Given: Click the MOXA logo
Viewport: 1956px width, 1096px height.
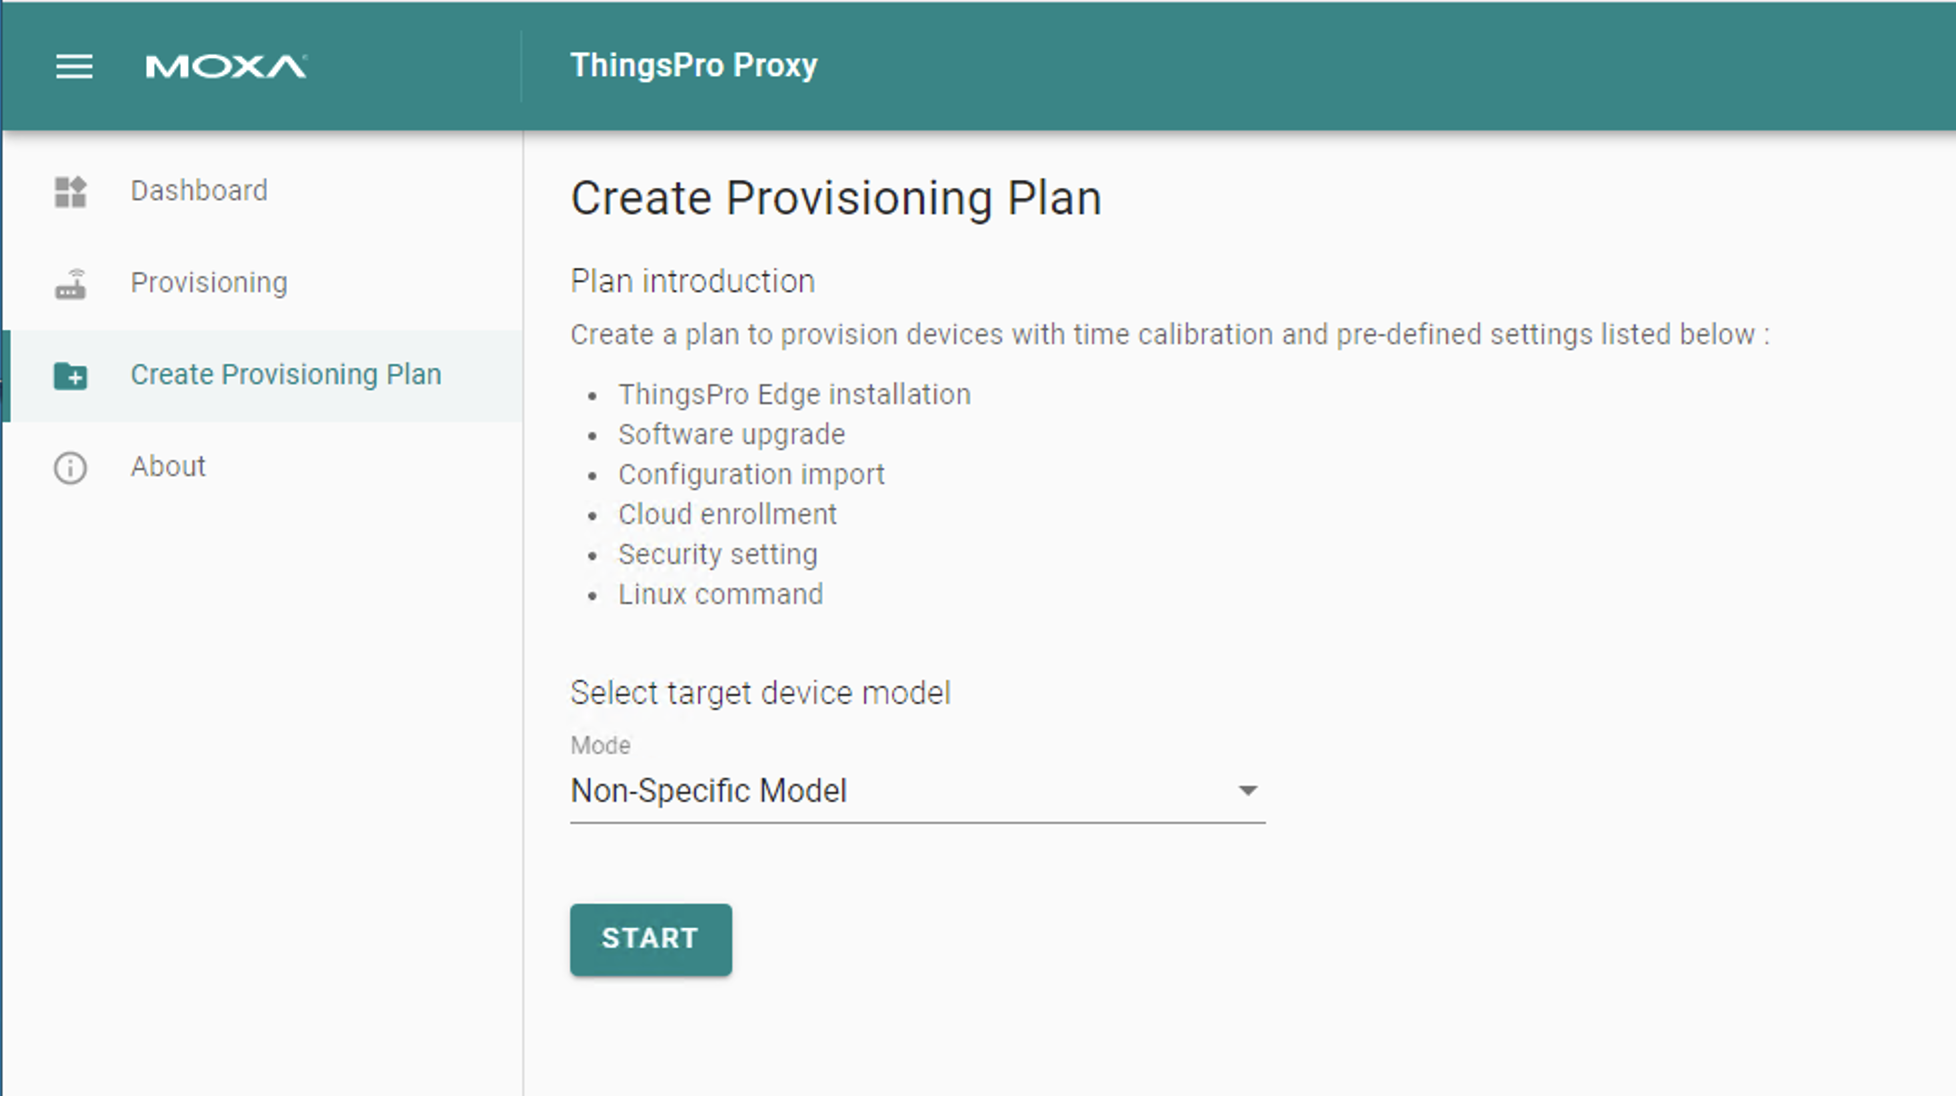Looking at the screenshot, I should coord(226,67).
